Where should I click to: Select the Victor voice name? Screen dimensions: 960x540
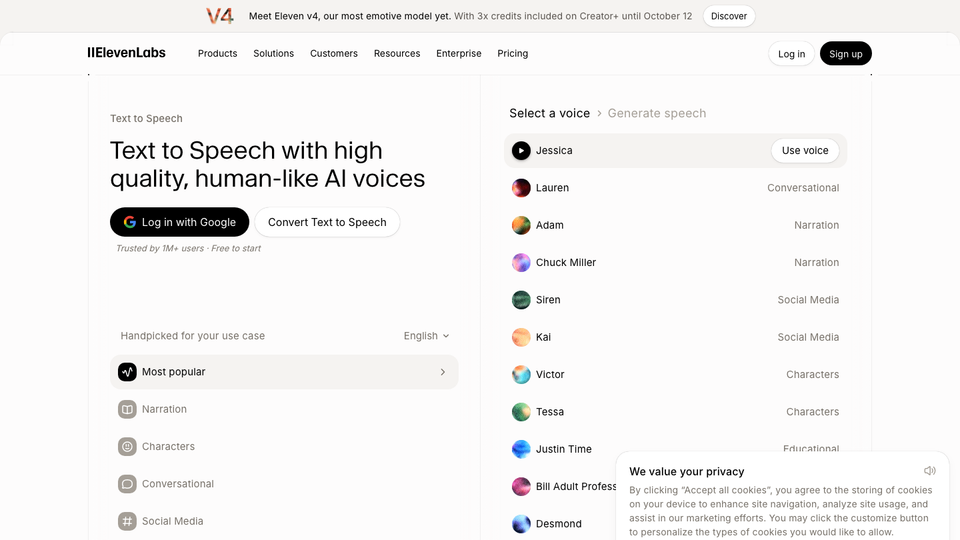click(550, 375)
